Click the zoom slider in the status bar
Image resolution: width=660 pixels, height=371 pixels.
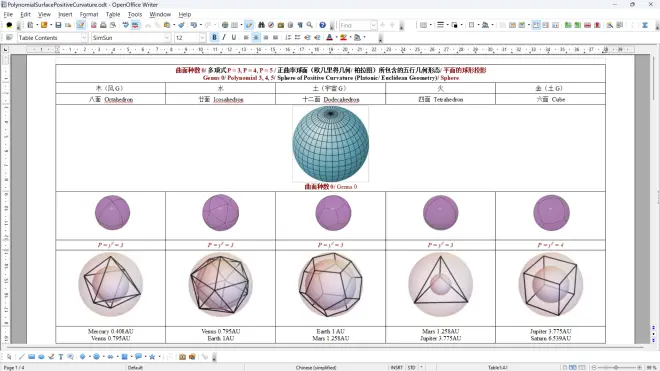(616, 368)
